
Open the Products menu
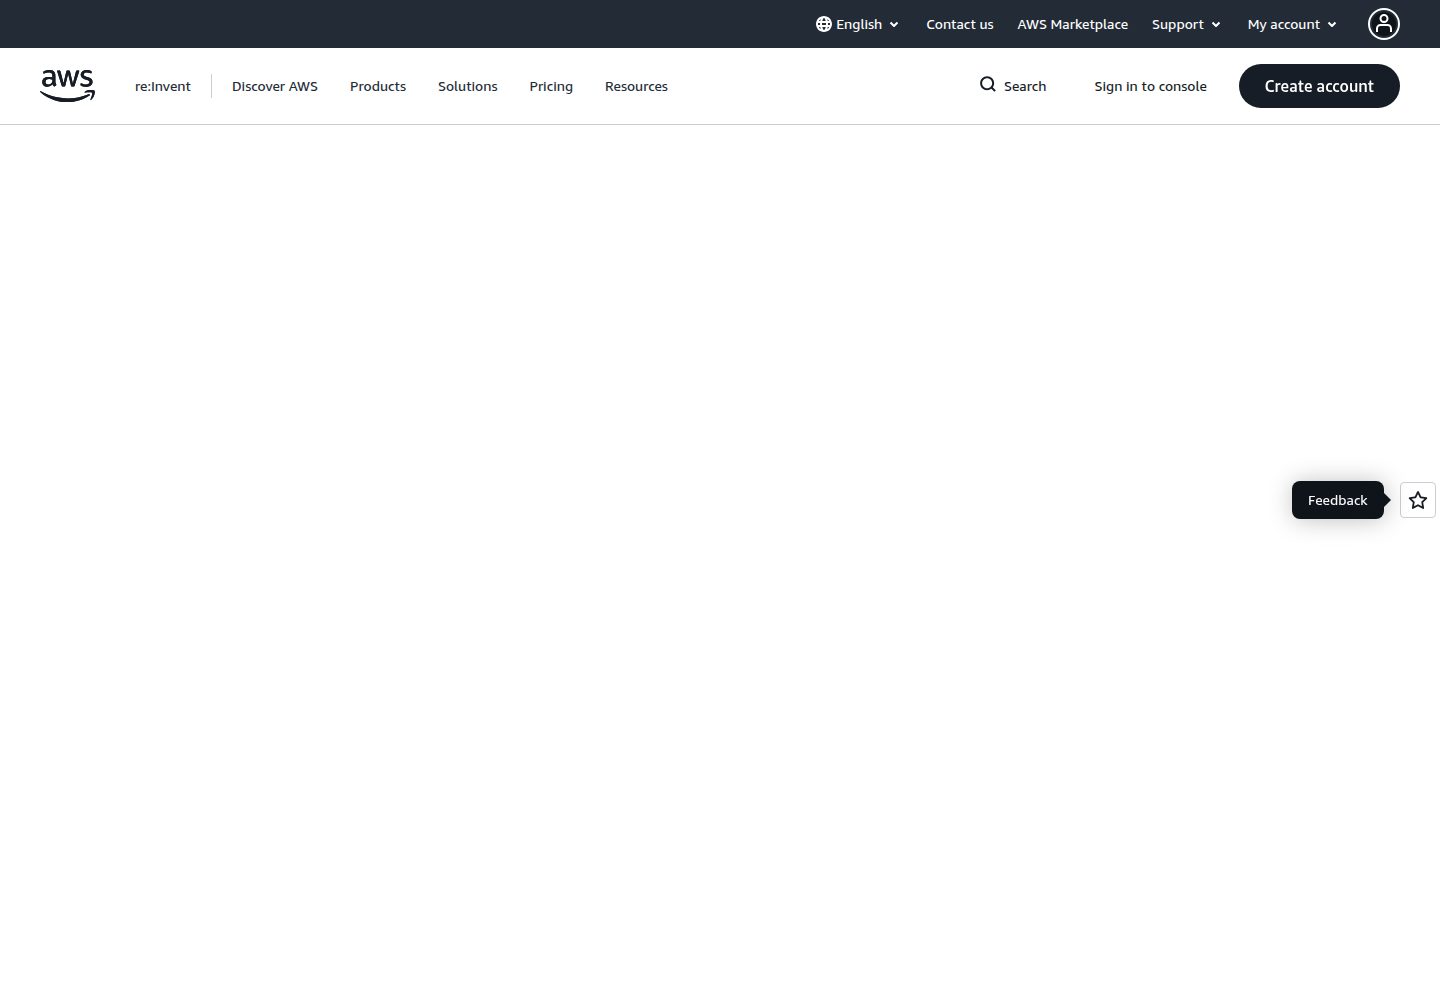pyautogui.click(x=378, y=86)
